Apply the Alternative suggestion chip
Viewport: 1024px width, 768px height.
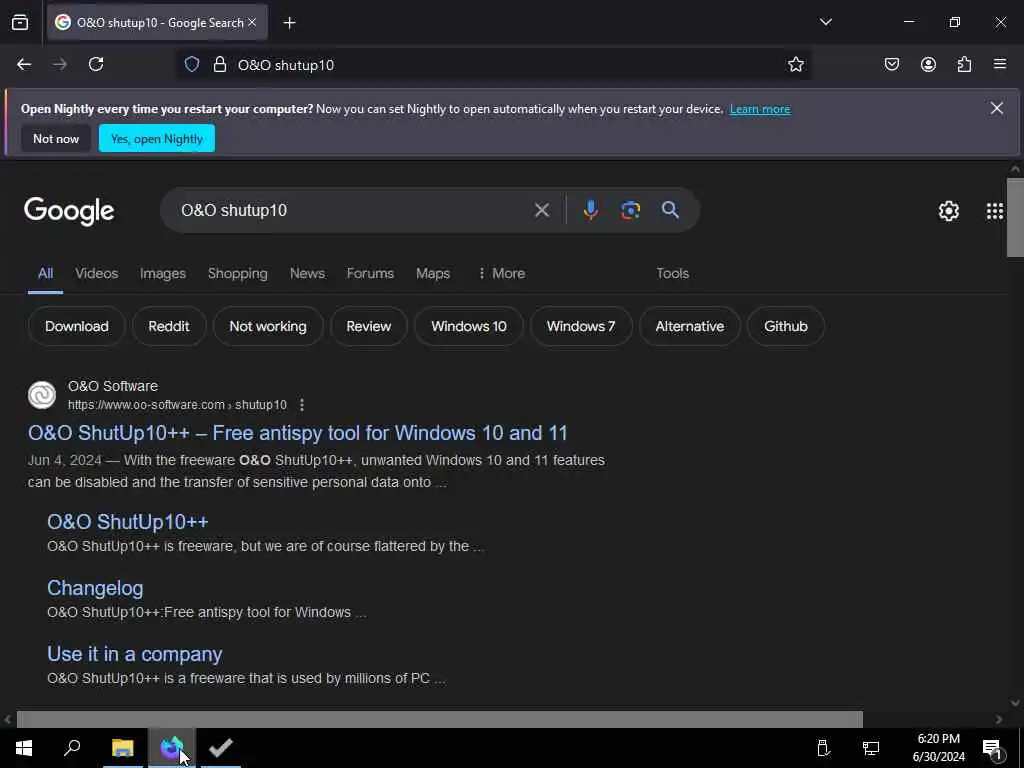[x=690, y=327]
